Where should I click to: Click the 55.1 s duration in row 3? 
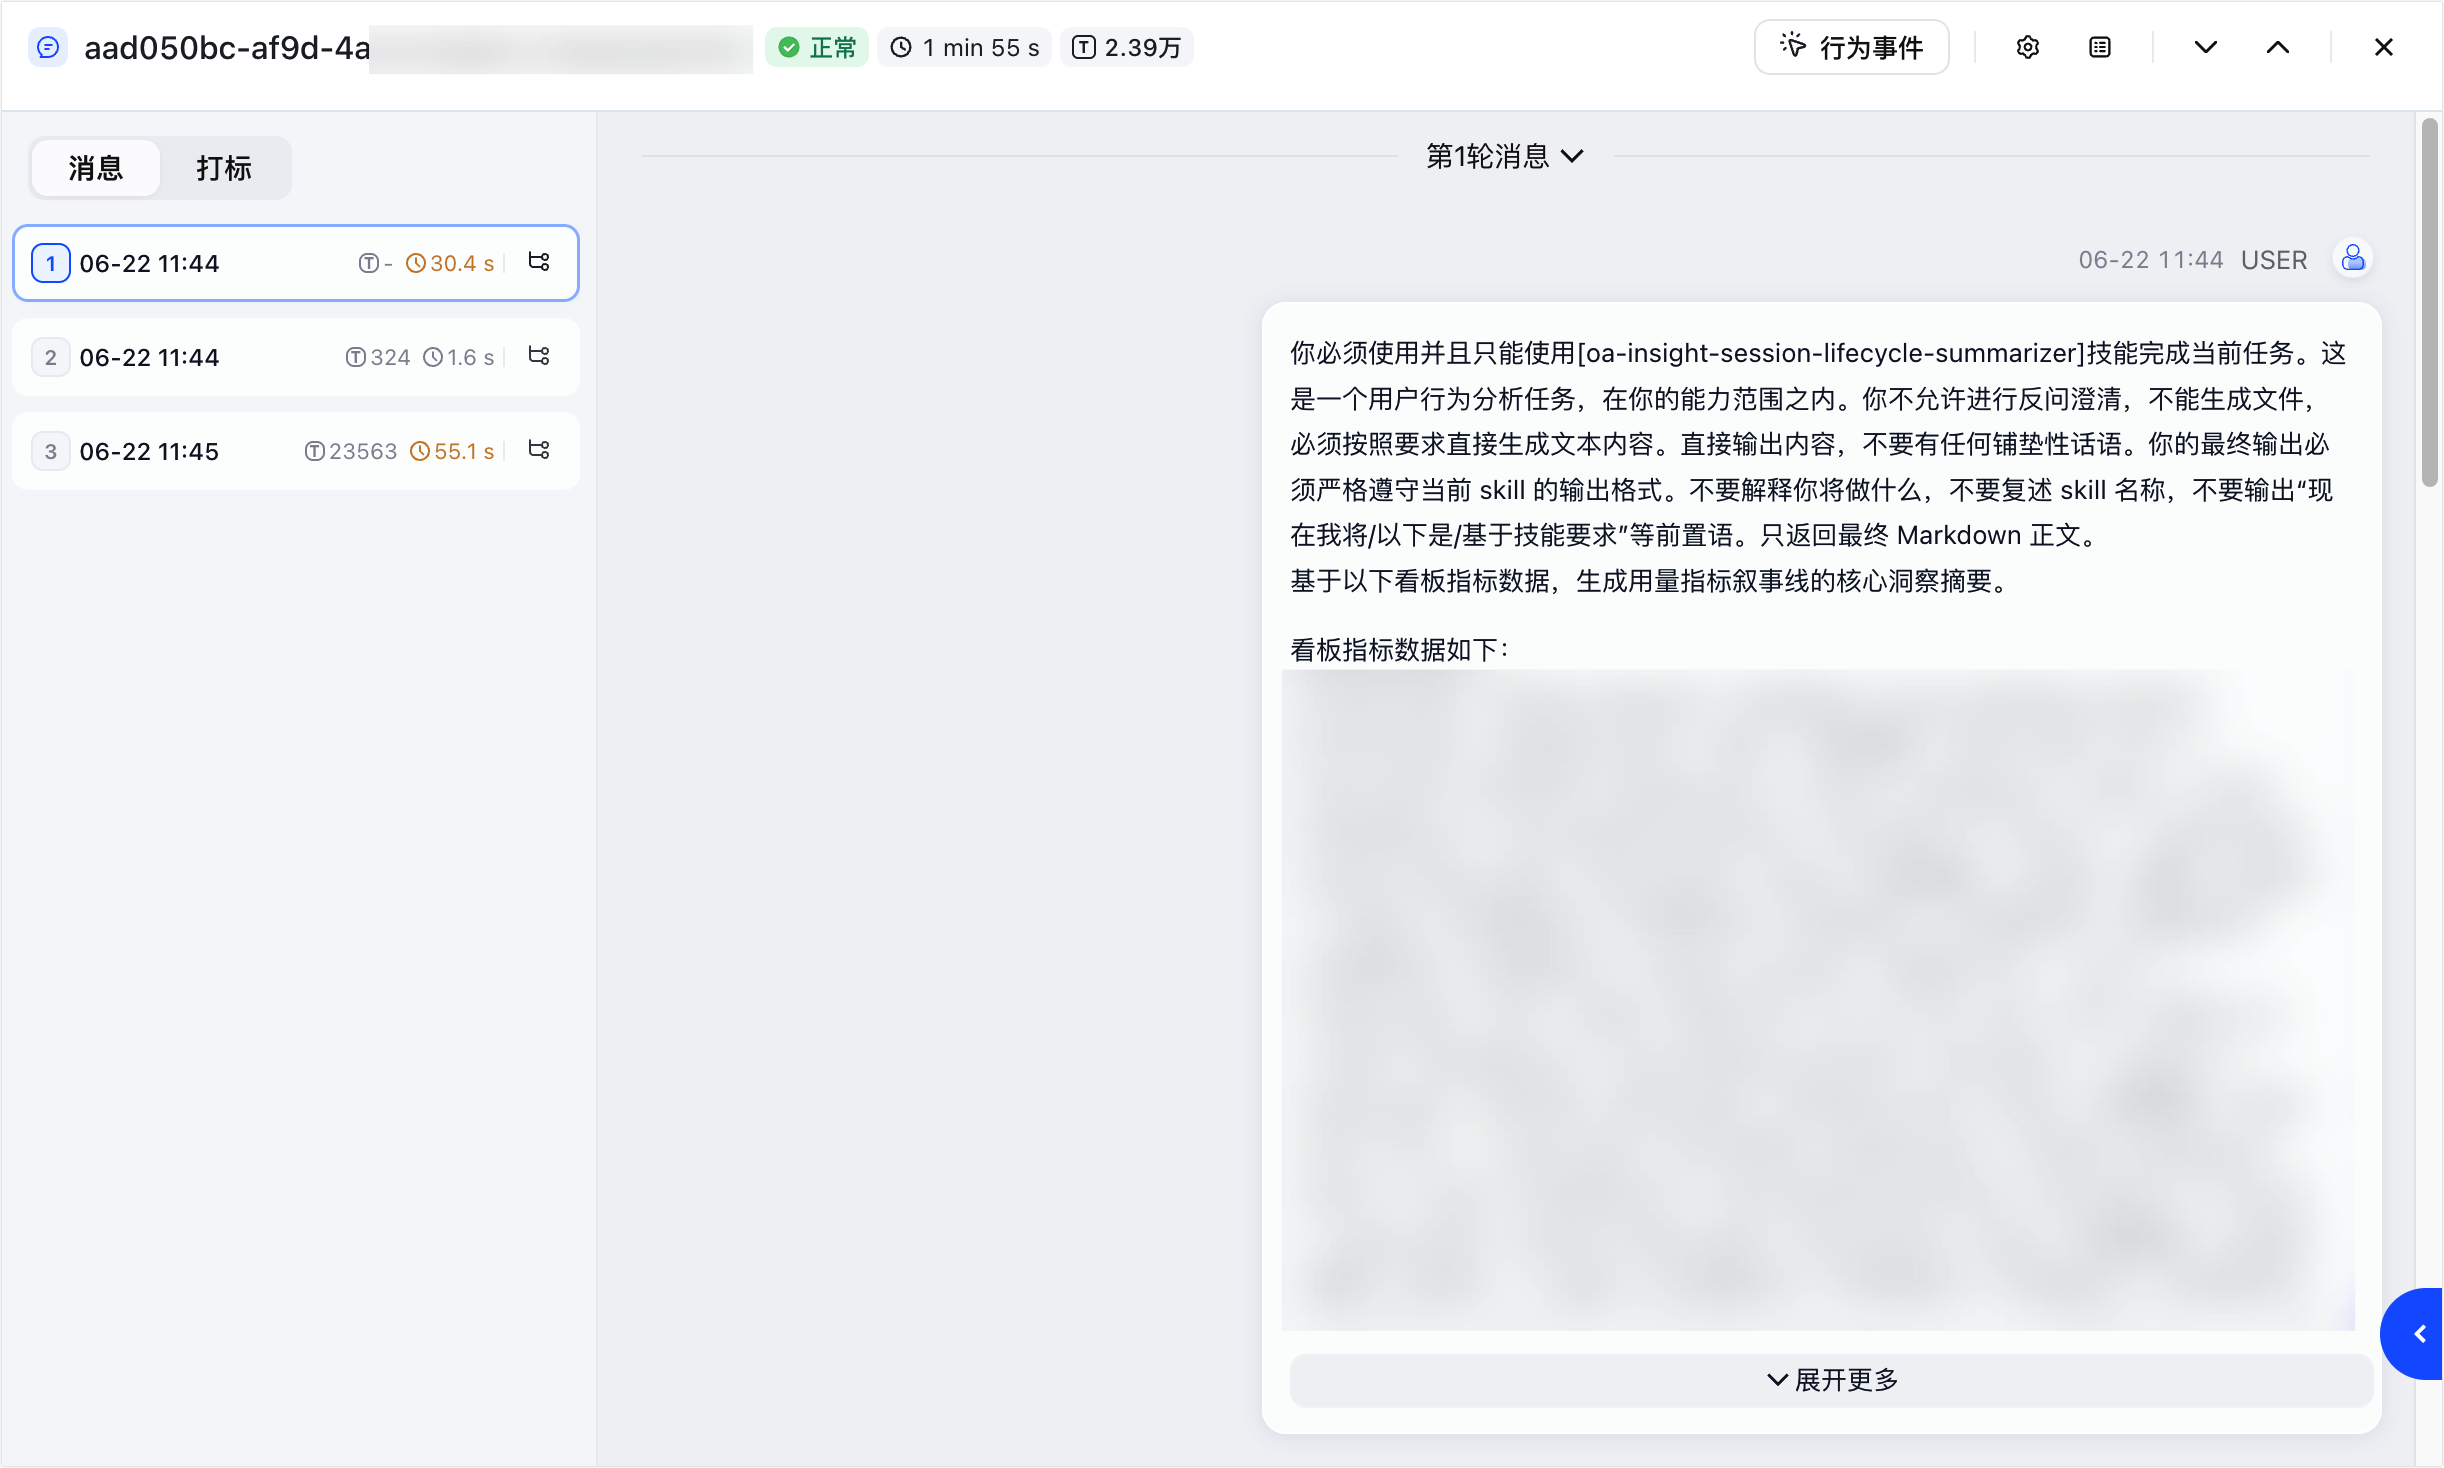tap(452, 451)
